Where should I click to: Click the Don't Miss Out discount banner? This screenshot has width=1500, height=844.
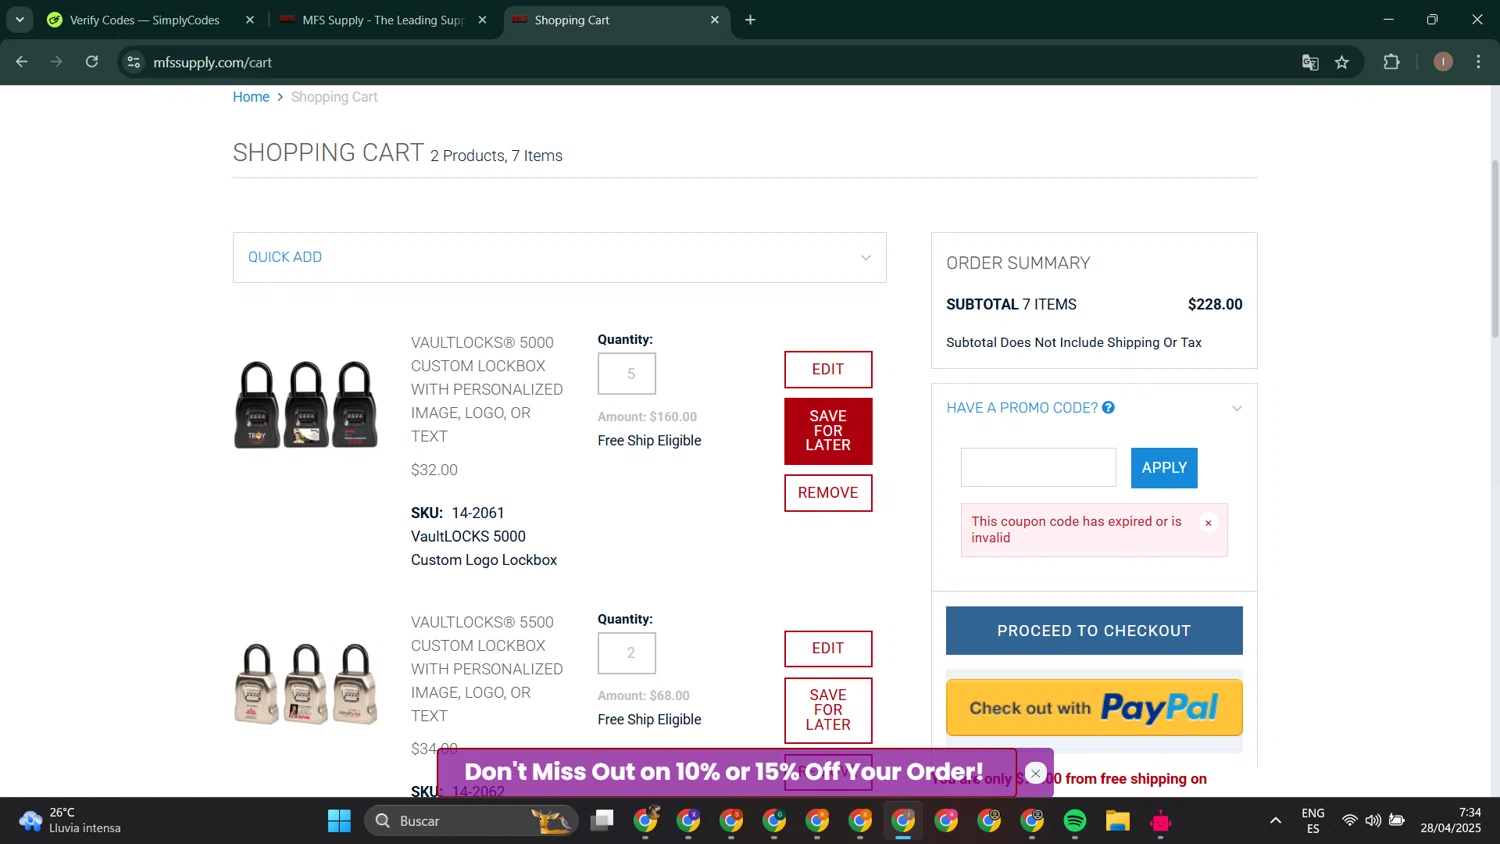725,772
